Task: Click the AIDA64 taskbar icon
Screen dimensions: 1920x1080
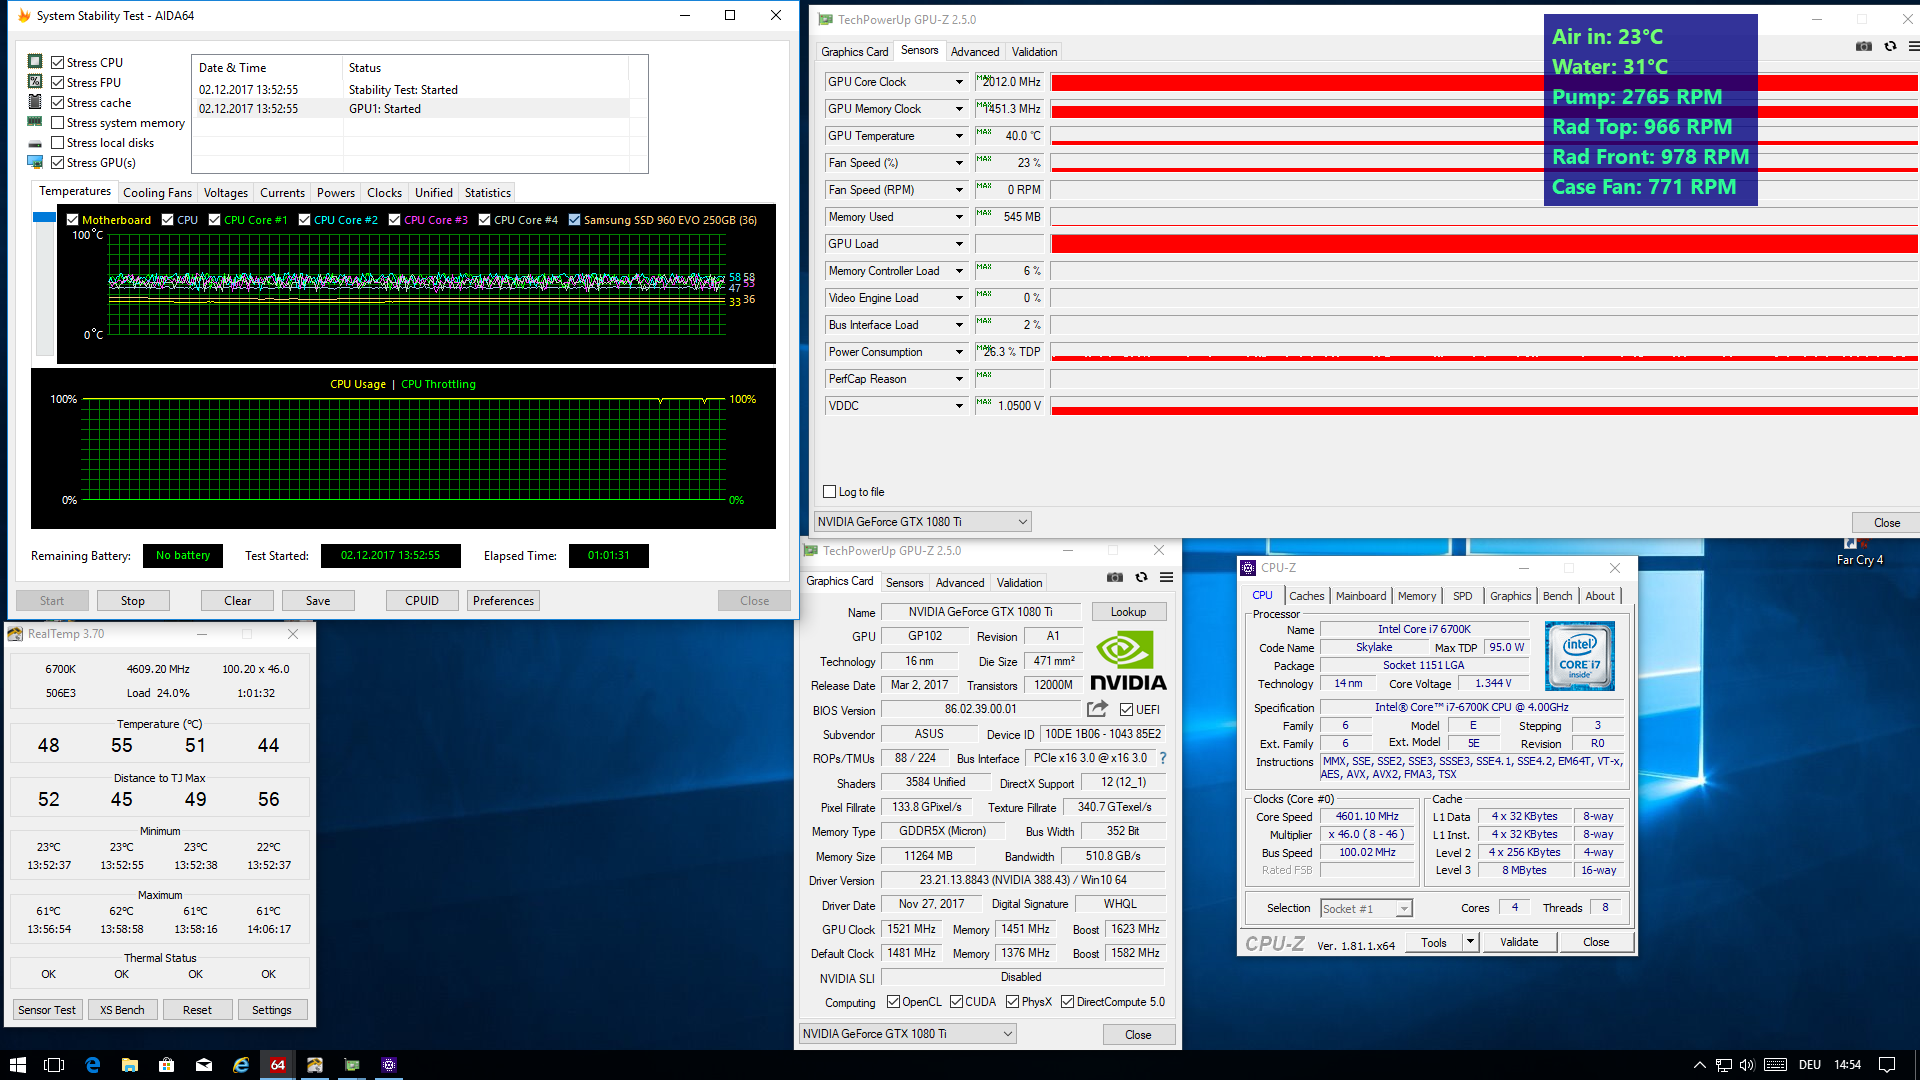Action: click(x=277, y=1065)
